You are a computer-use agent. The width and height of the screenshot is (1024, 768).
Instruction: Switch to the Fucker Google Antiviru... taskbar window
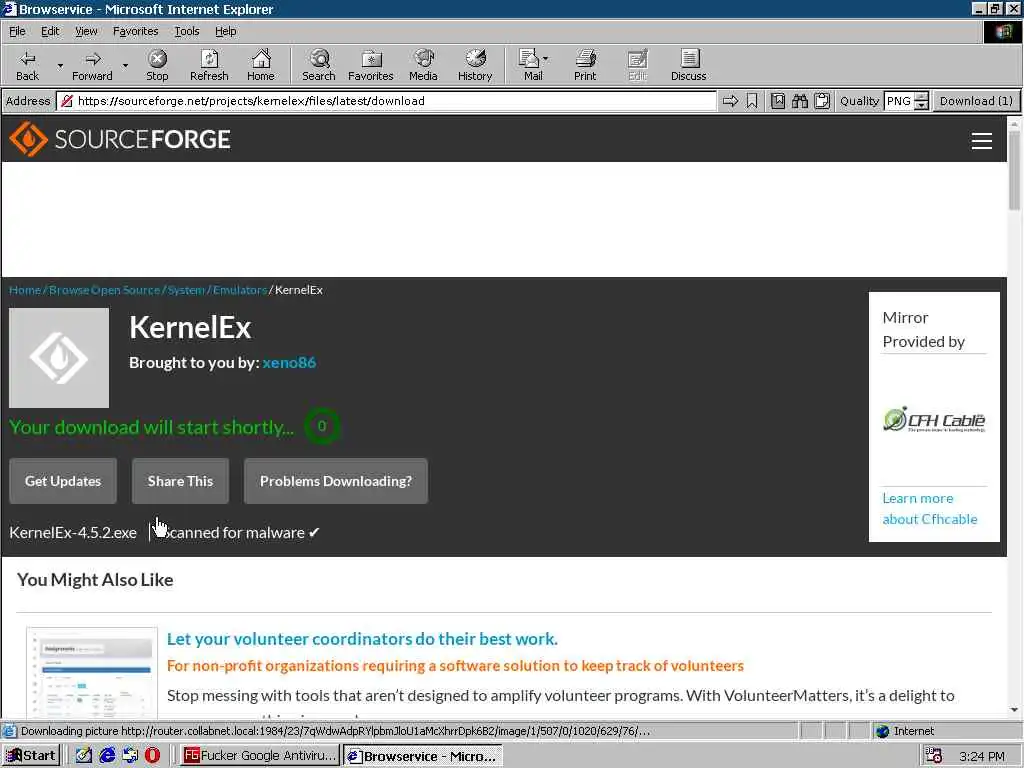259,756
